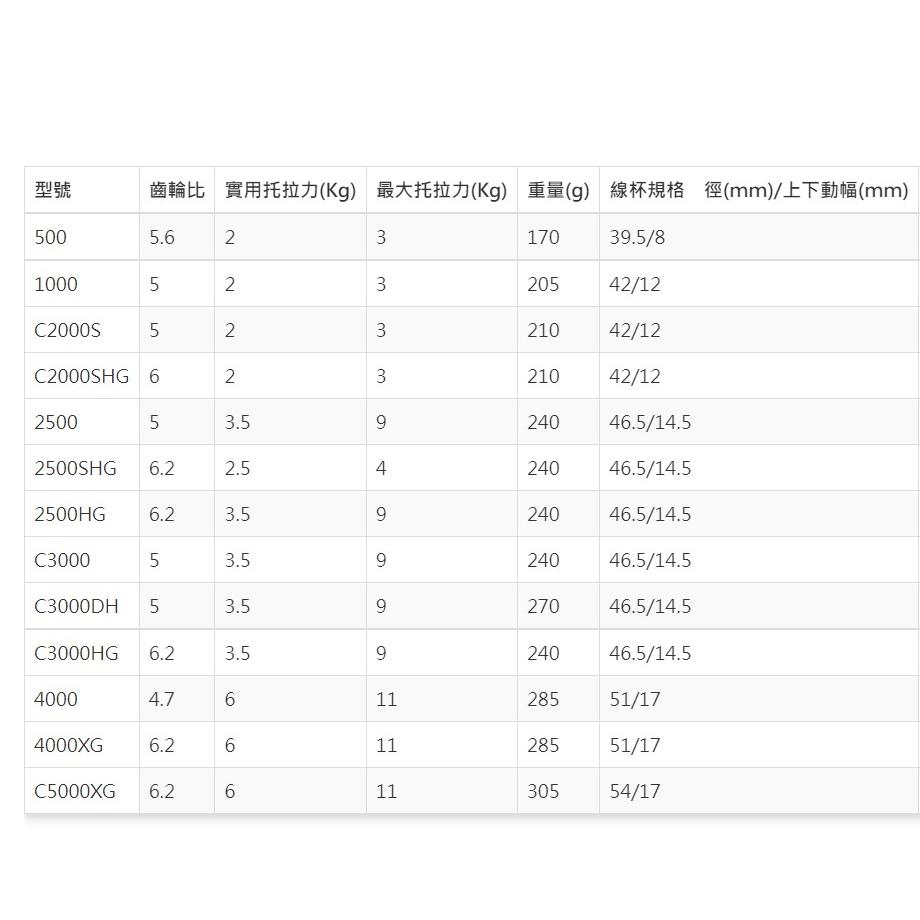Select the 最大托拉力(Kg) header cell
Screen dimensions: 920x920
coord(441,190)
